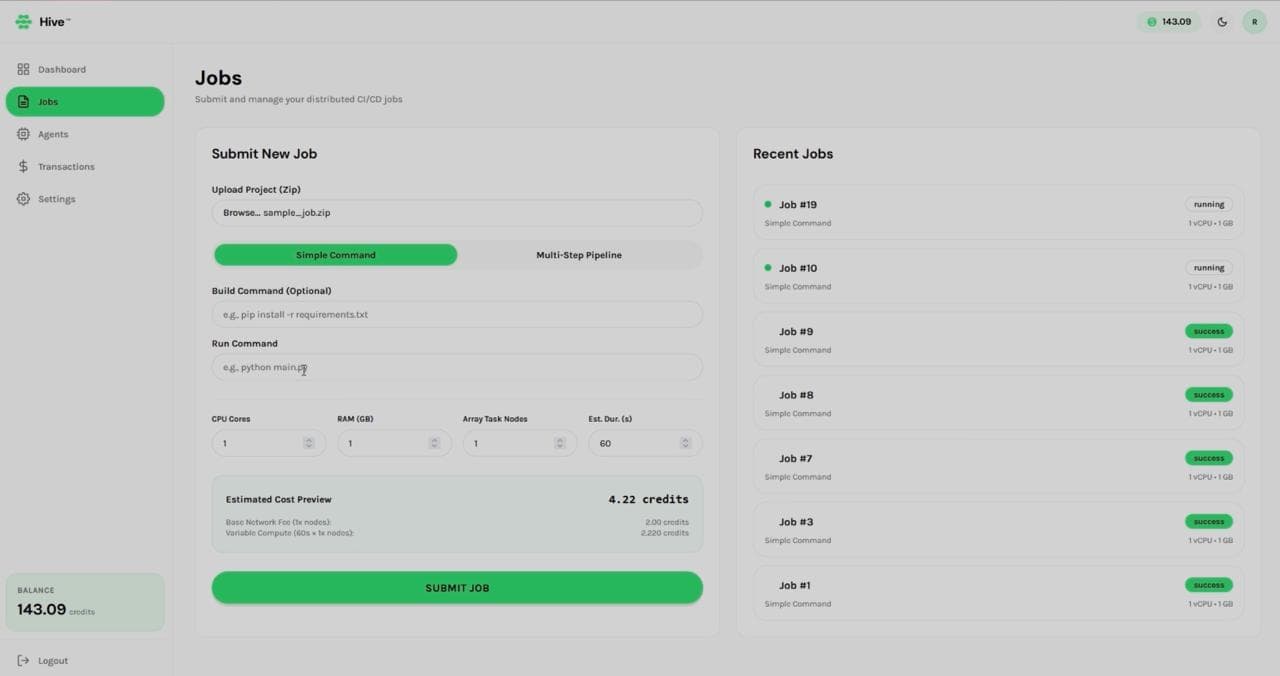Open the Agents page
The width and height of the screenshot is (1280, 676).
click(x=85, y=134)
